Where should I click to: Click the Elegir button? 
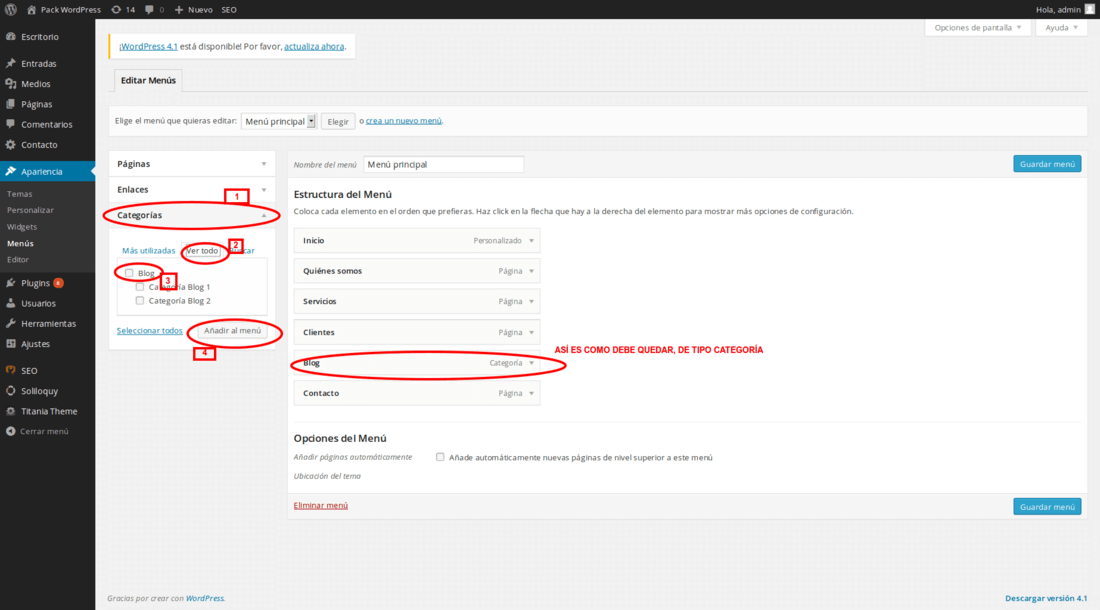(337, 121)
